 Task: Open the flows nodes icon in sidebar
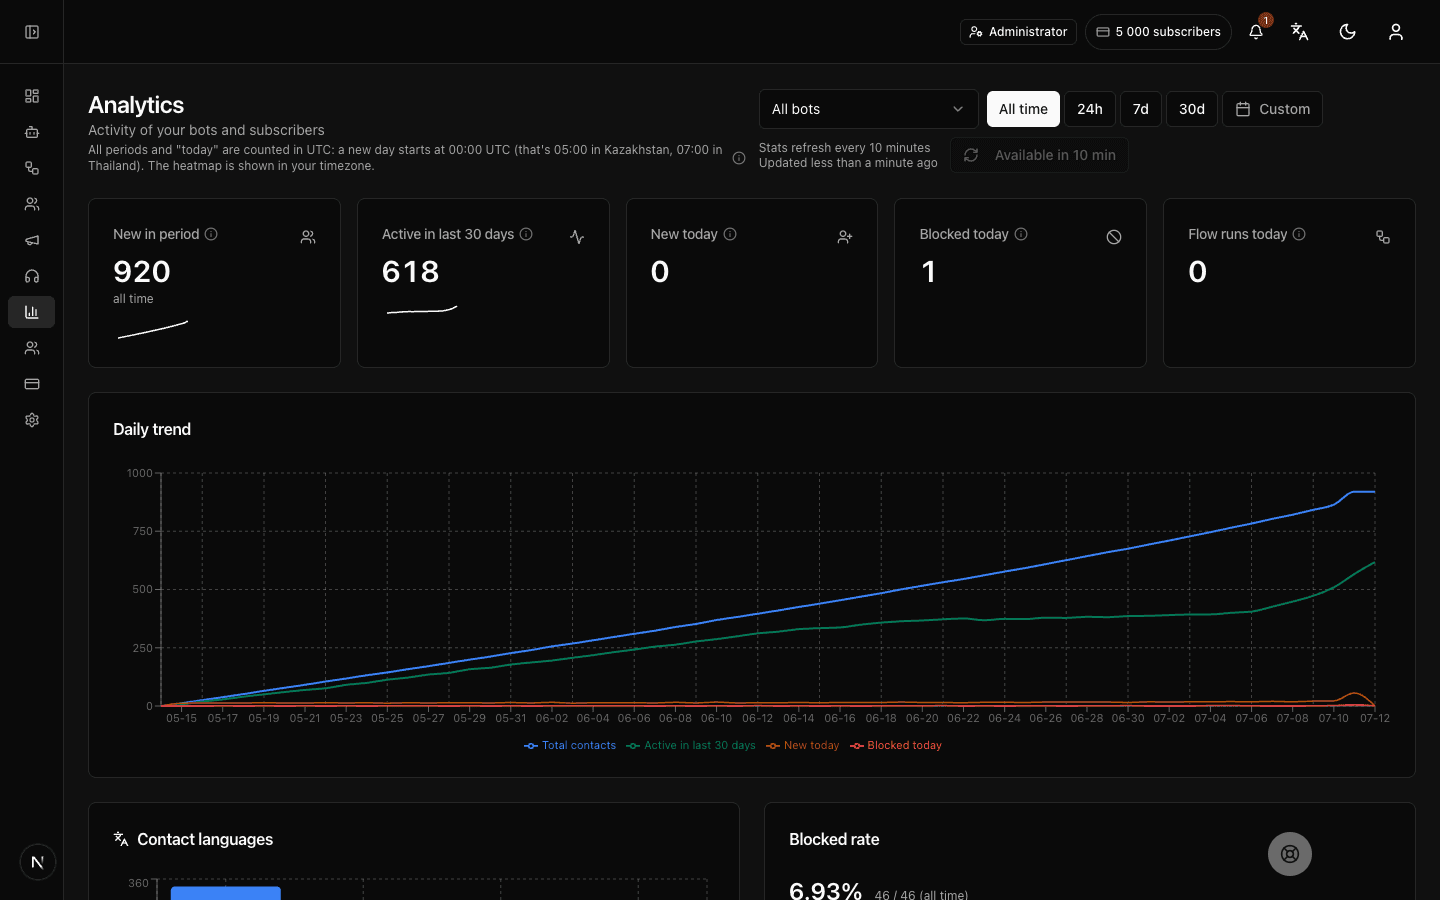[32, 168]
